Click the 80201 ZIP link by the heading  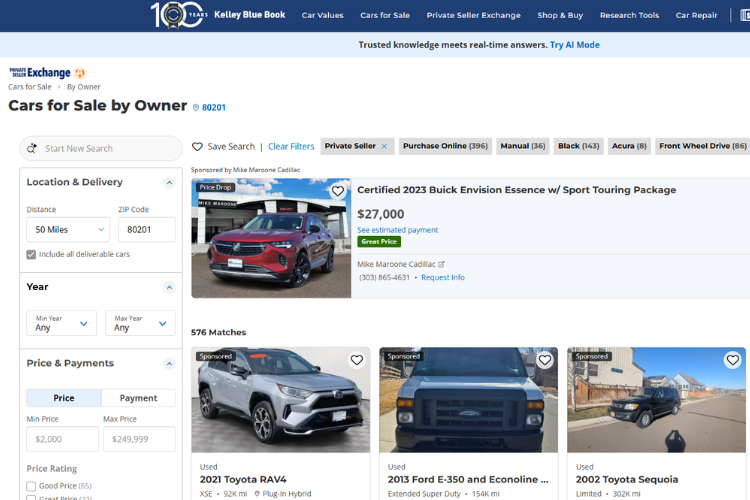click(214, 108)
